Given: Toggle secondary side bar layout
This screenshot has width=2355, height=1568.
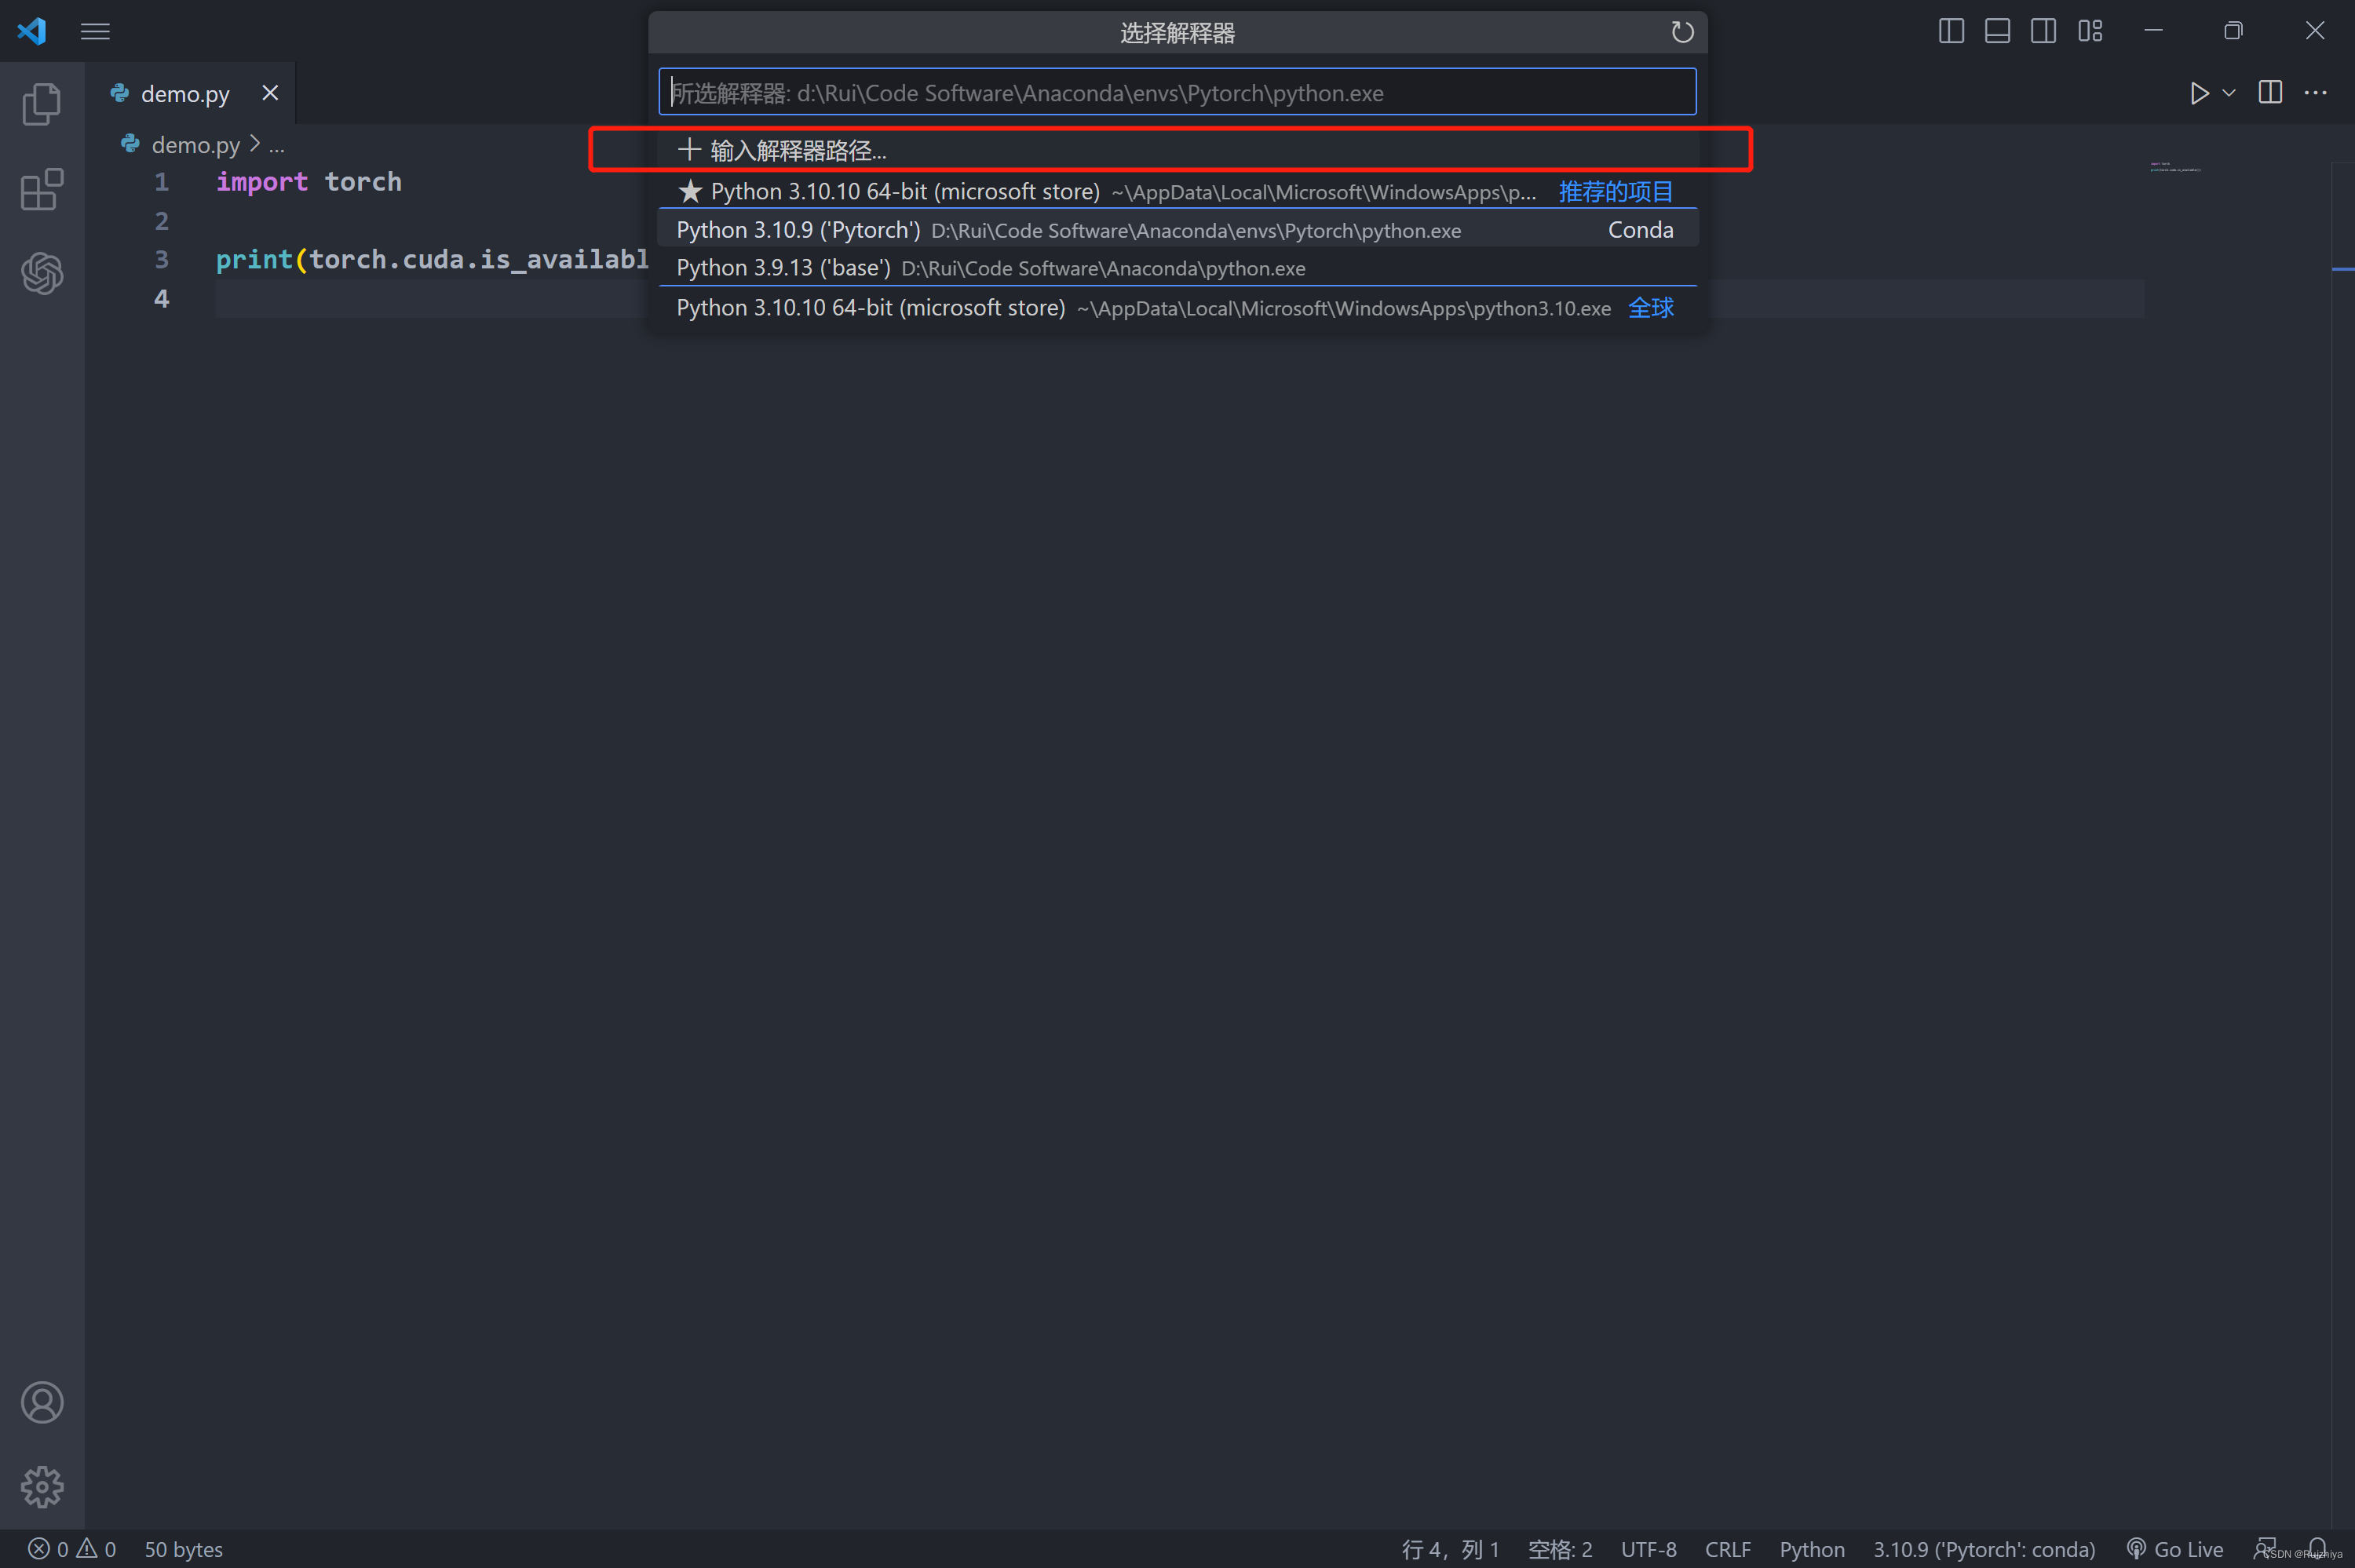Looking at the screenshot, I should coord(2043,31).
